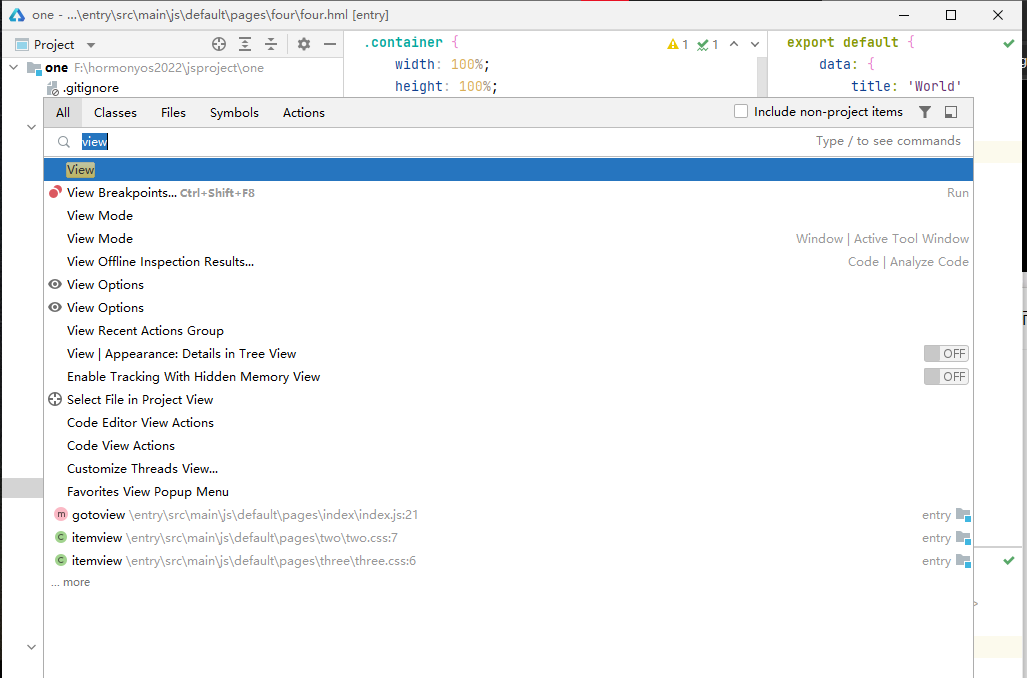Switch to the Classes tab
This screenshot has height=678, width=1027.
coord(115,113)
